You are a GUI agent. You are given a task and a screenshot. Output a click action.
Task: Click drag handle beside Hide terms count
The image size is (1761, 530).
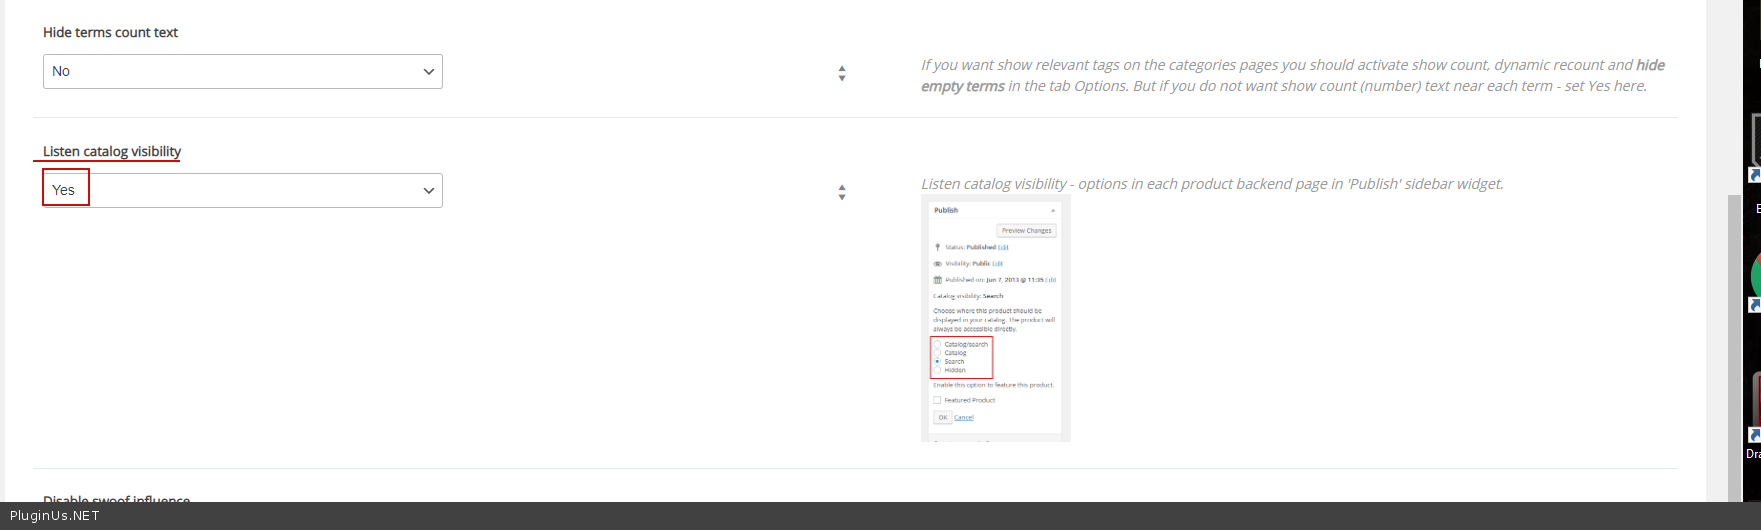(842, 73)
